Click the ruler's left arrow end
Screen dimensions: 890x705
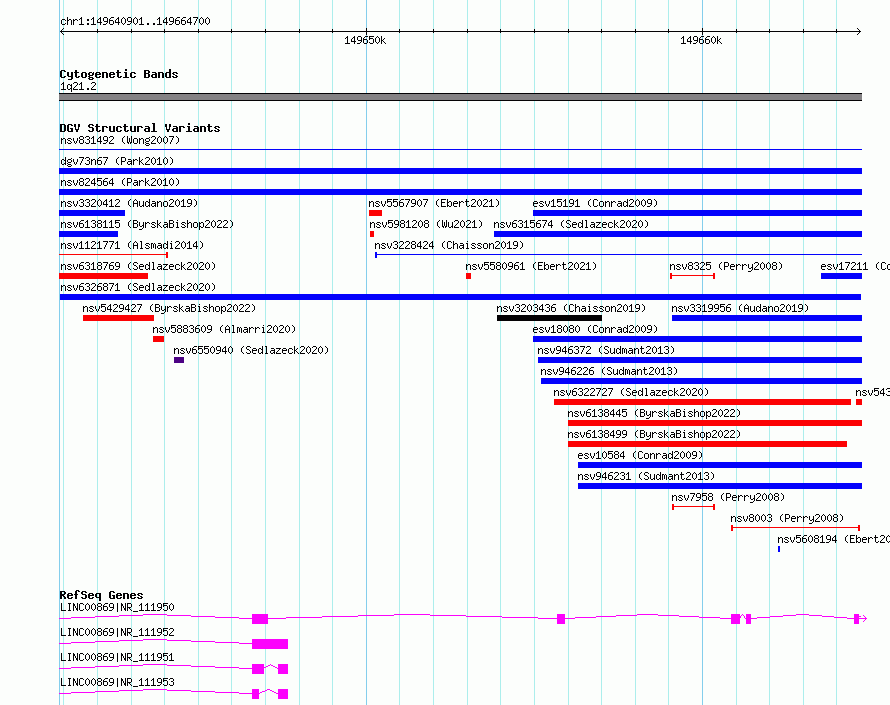click(x=62, y=31)
